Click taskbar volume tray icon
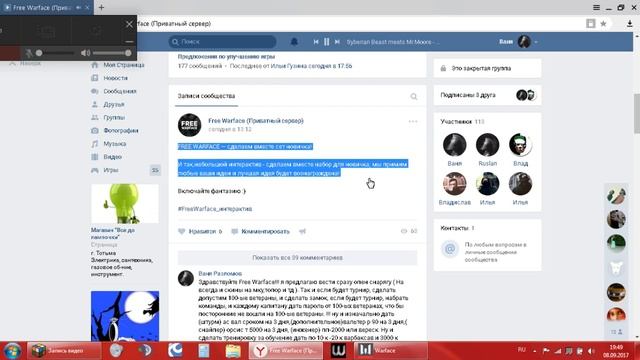This screenshot has height=360, width=640. tap(591, 351)
